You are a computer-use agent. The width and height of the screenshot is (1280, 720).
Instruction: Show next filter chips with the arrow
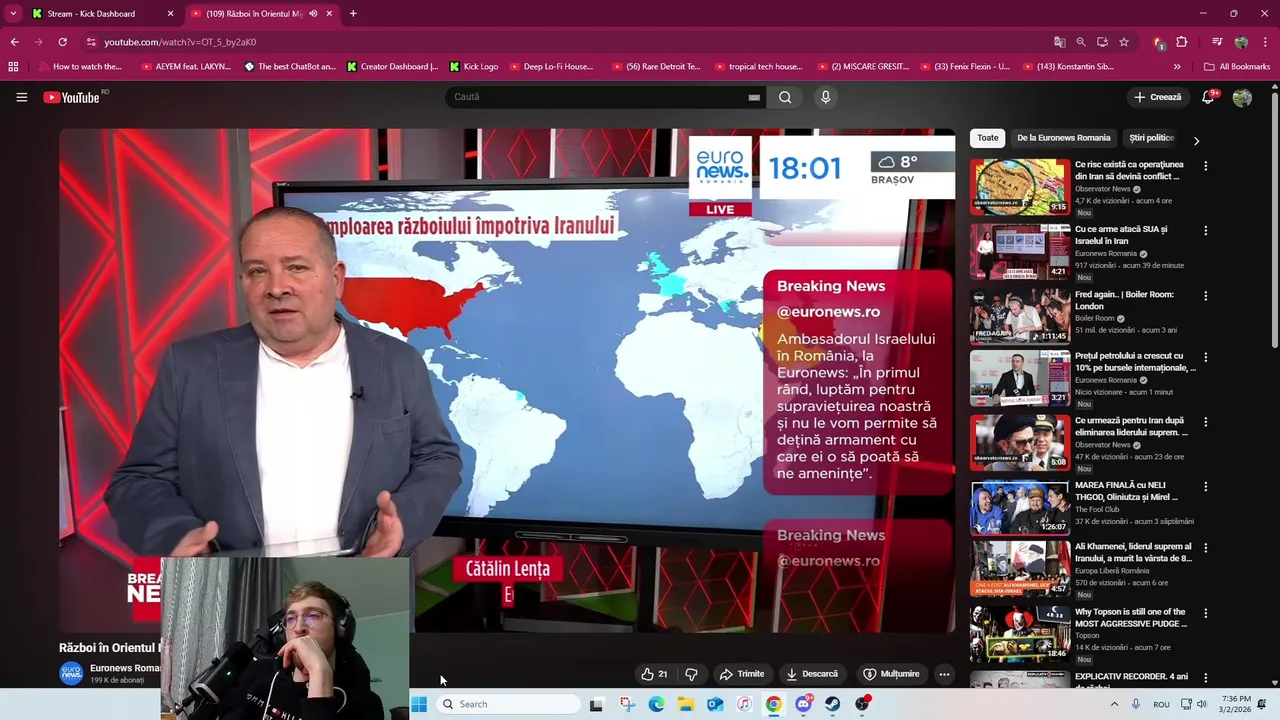[x=1196, y=141]
